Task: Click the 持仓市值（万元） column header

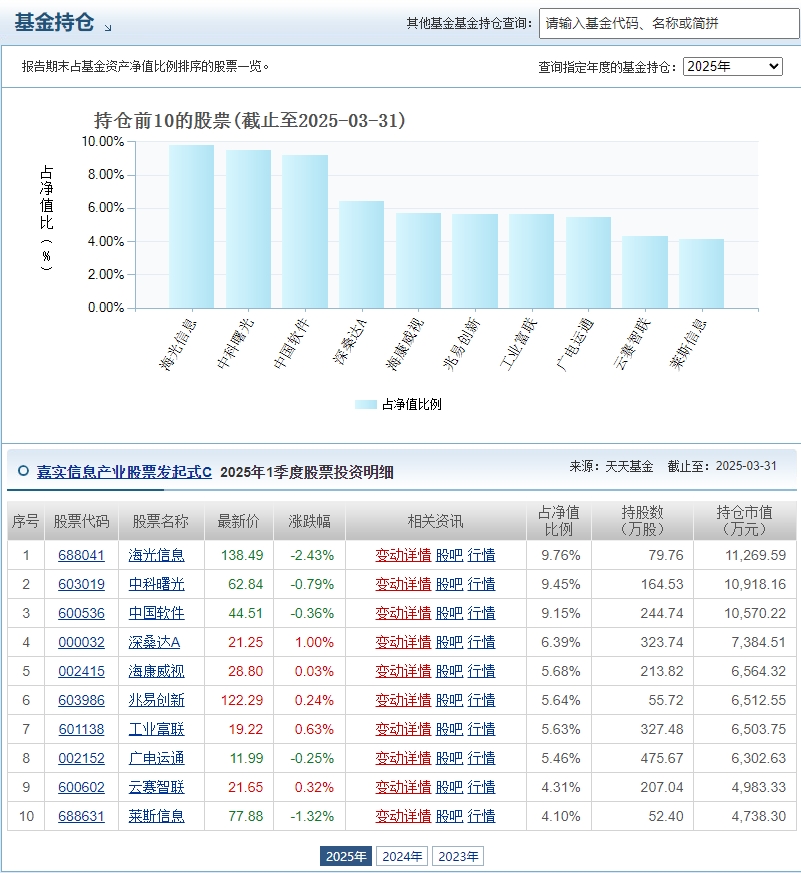Action: point(744,521)
